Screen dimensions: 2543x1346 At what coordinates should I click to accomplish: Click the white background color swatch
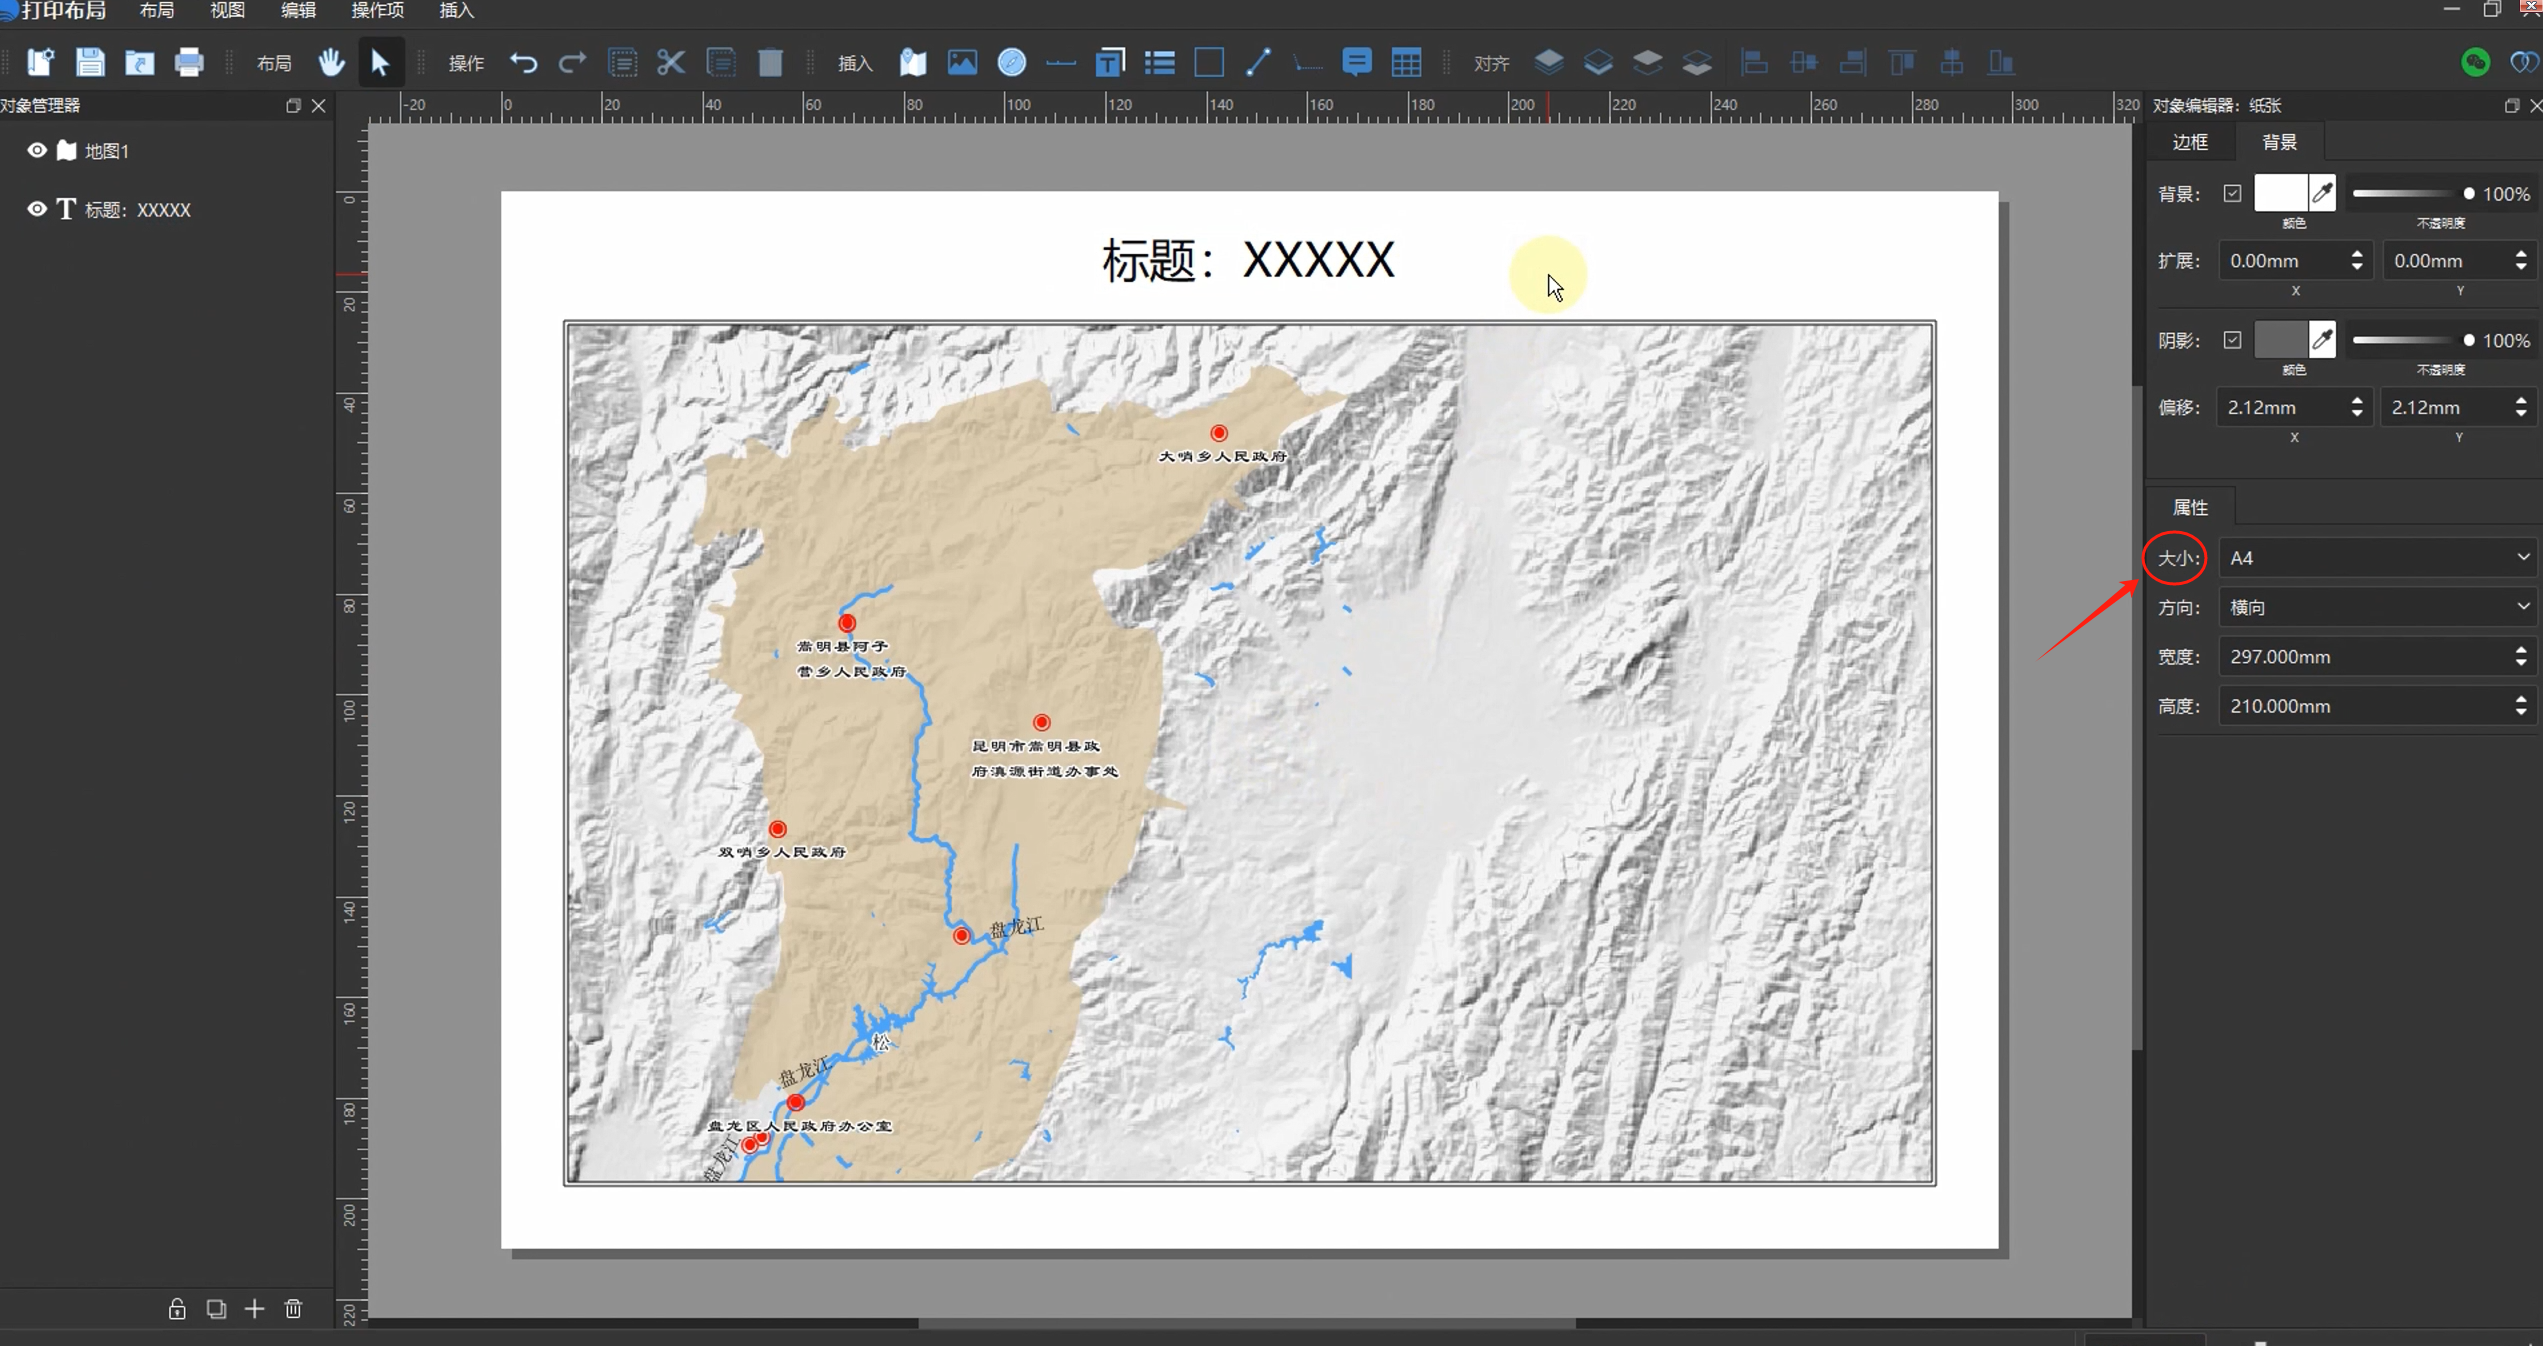point(2280,194)
